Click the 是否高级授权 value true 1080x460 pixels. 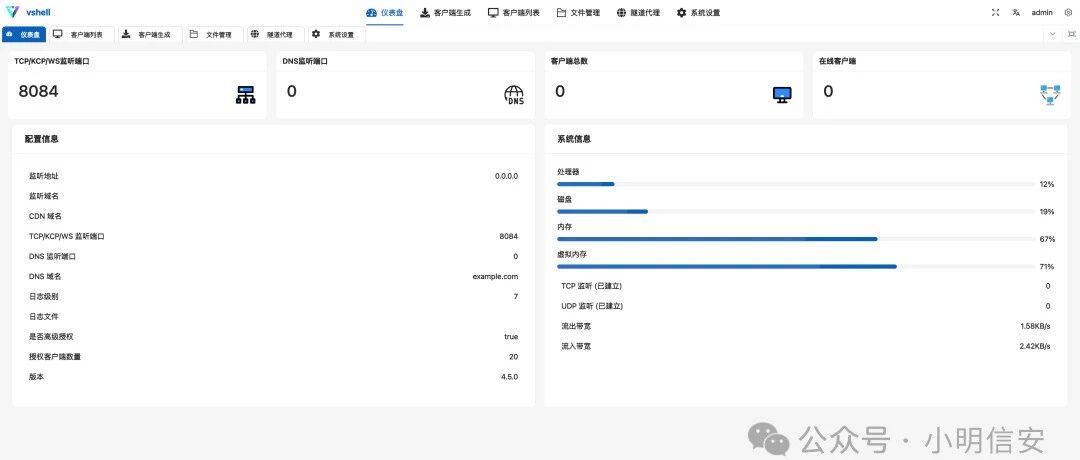[x=511, y=337]
